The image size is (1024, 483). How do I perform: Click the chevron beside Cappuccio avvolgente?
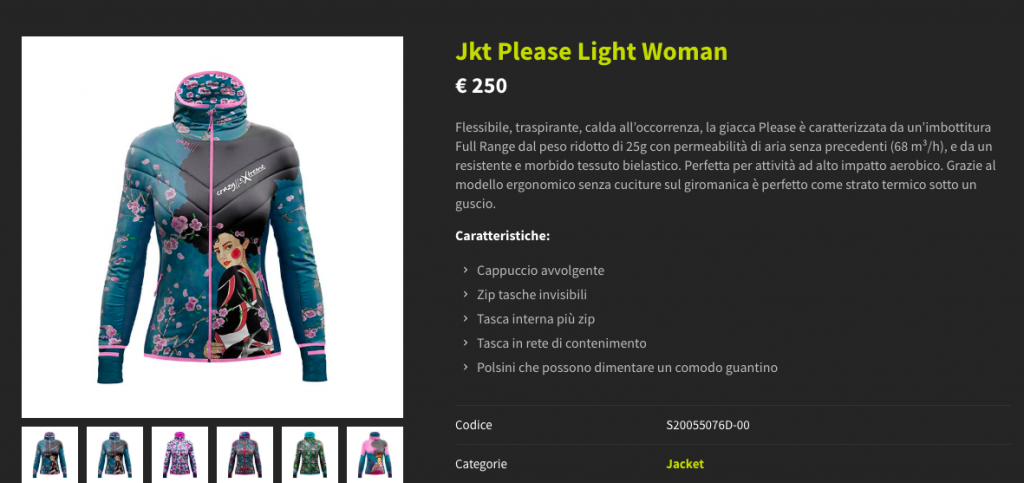coord(466,270)
